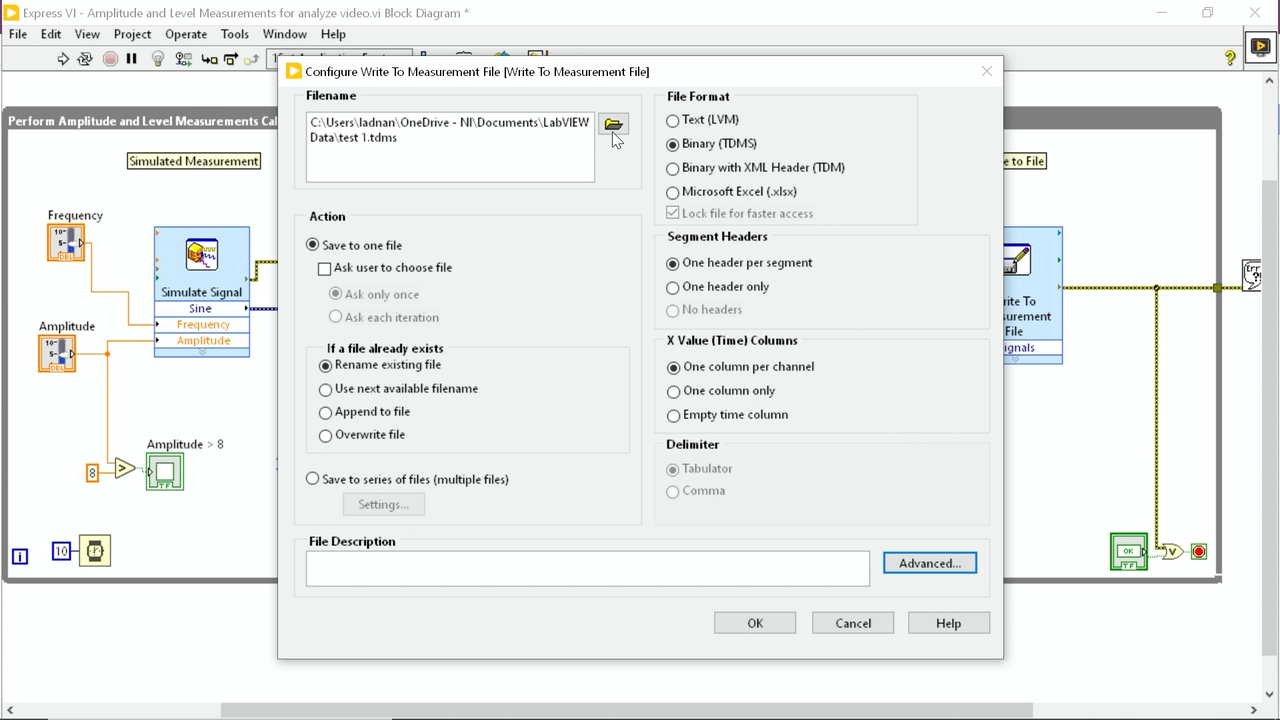Click the VI icon pane at top right
The image size is (1280, 720).
tap(1260, 47)
